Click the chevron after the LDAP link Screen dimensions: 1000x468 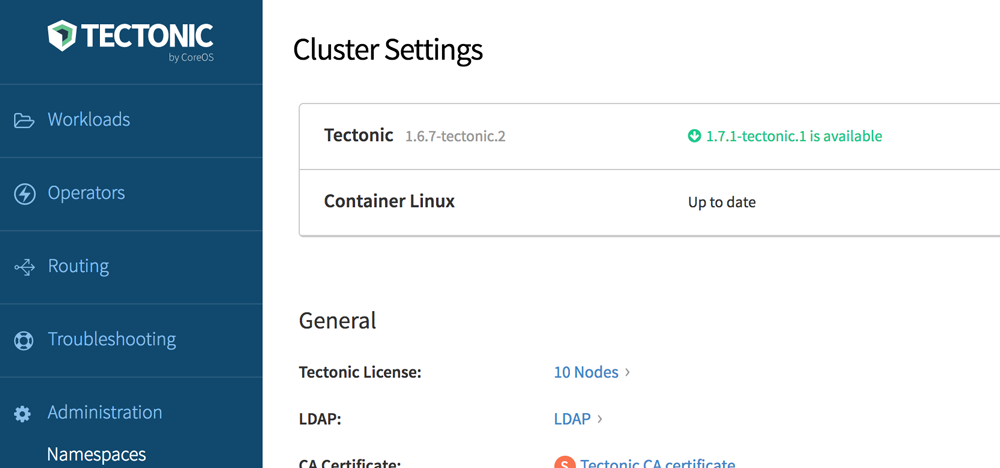coord(599,419)
